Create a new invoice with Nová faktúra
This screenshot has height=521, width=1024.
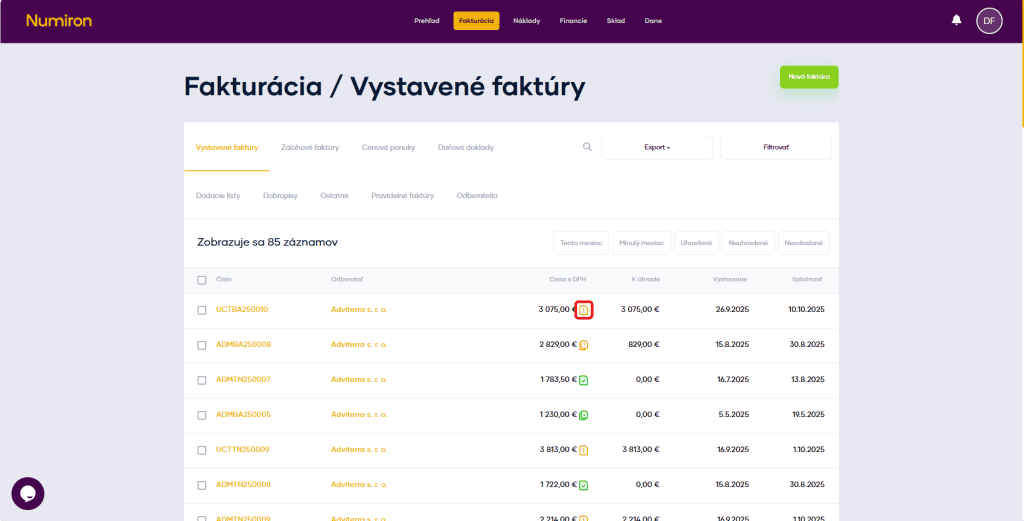point(809,77)
